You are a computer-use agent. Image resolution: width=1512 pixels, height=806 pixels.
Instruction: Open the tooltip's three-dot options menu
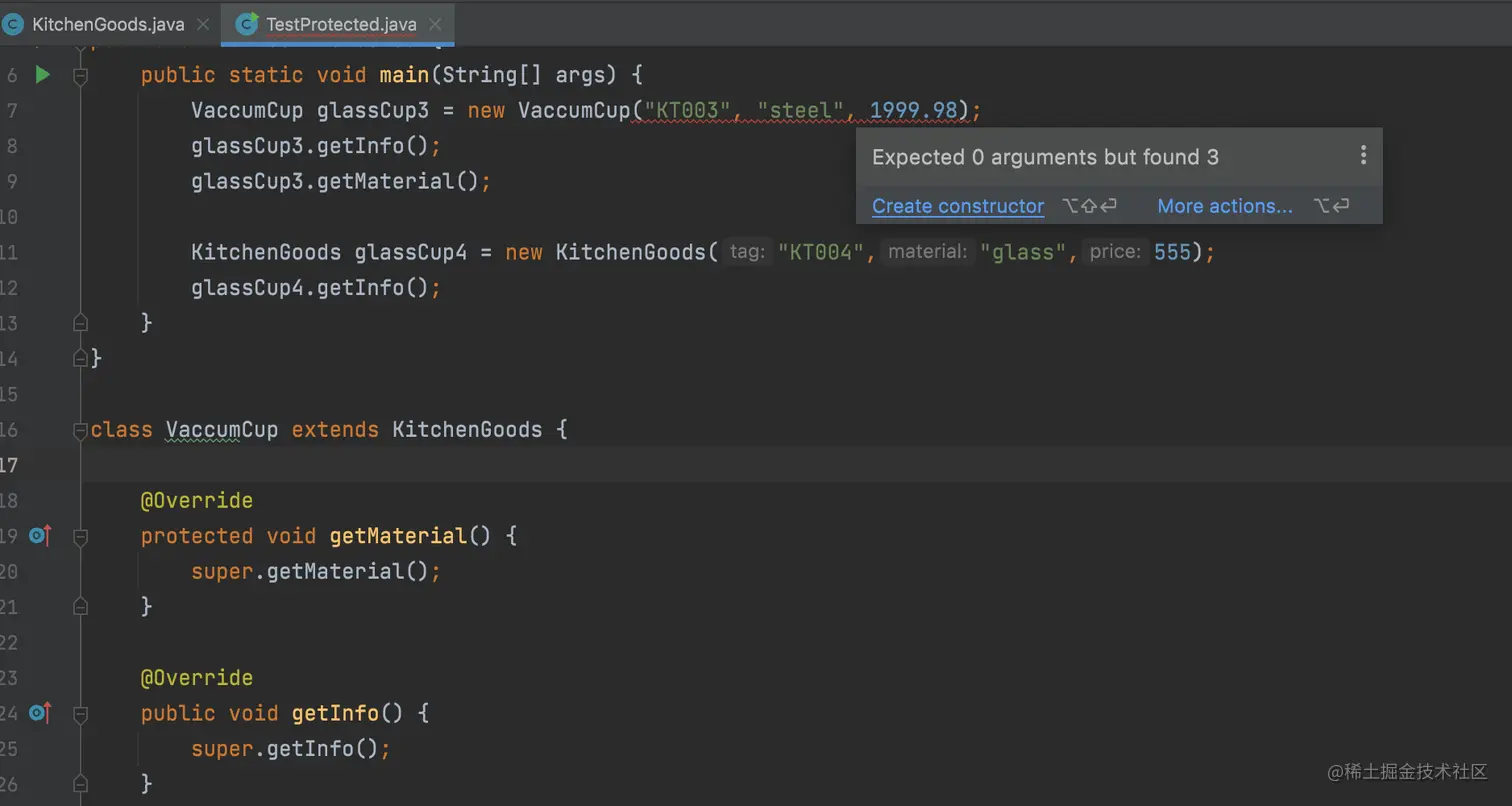coord(1363,155)
